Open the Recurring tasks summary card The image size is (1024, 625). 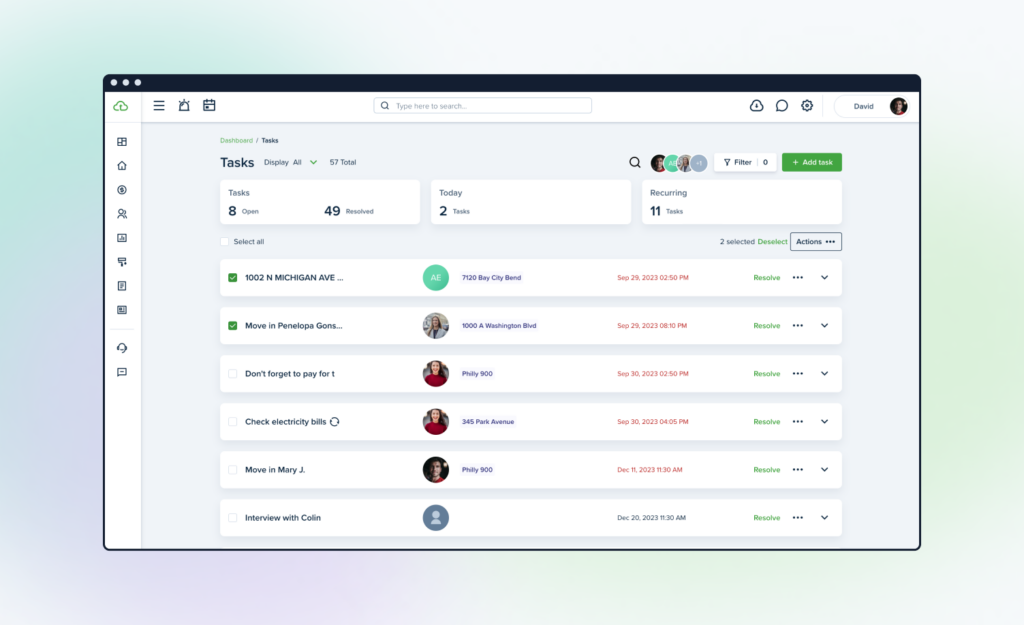[742, 202]
